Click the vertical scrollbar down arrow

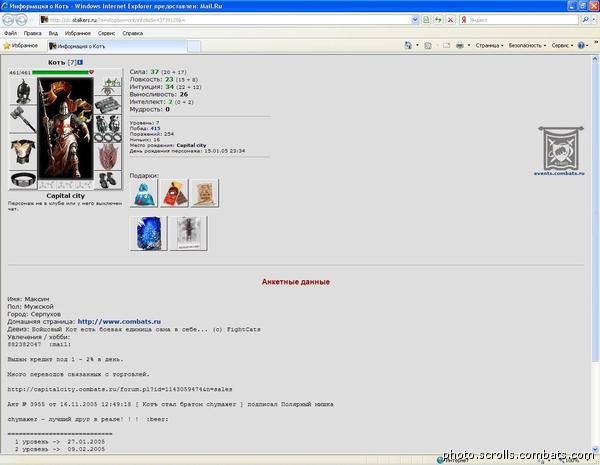(595, 449)
